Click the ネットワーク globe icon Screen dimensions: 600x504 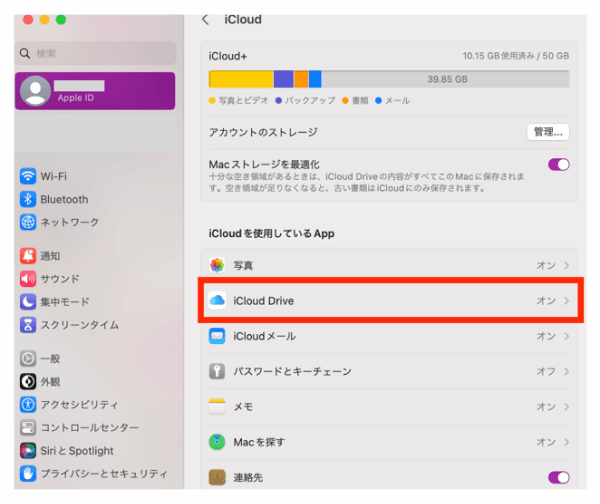(28, 222)
